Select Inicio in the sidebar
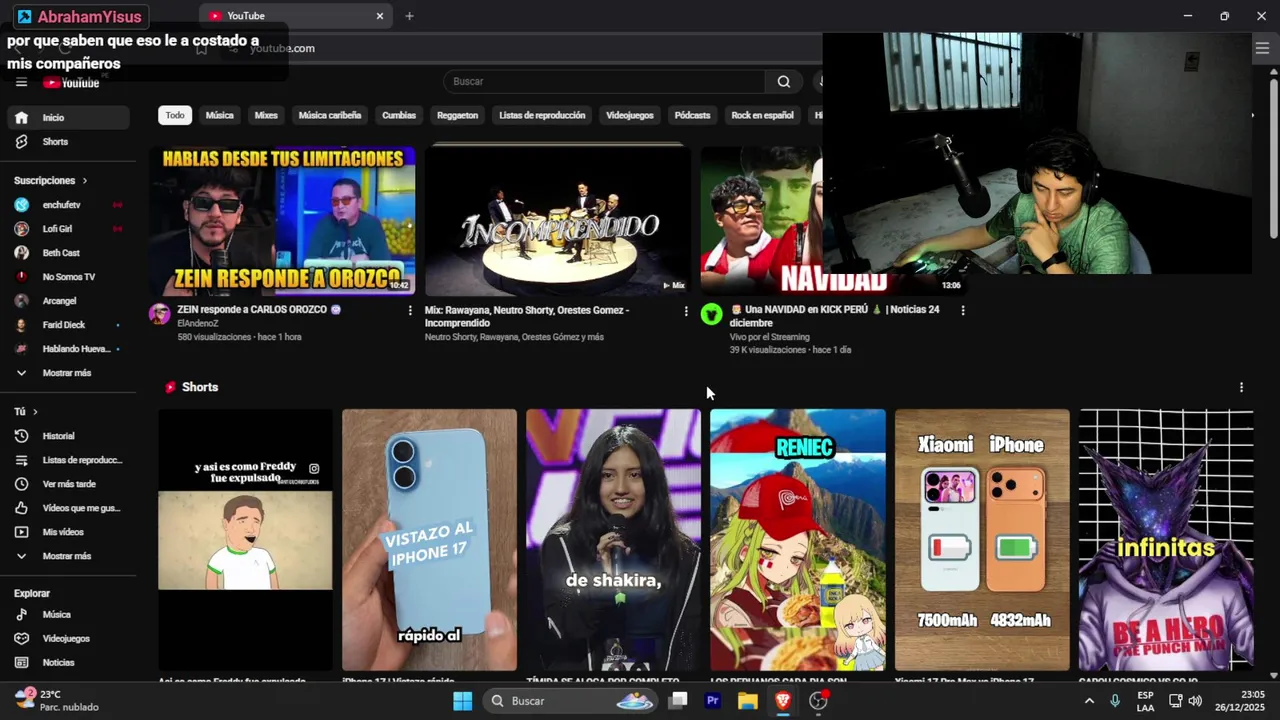Viewport: 1280px width, 720px height. pyautogui.click(x=69, y=117)
